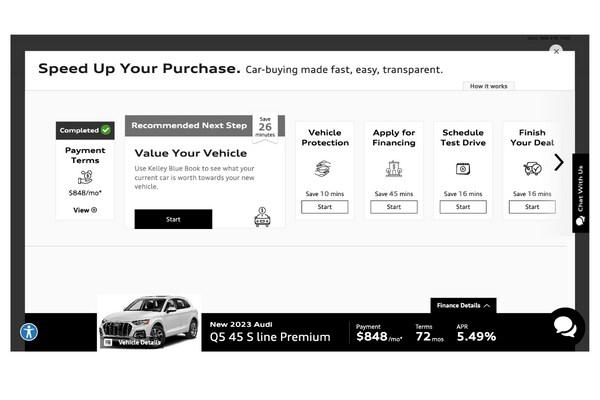Open the accessibility options icon

point(29,332)
